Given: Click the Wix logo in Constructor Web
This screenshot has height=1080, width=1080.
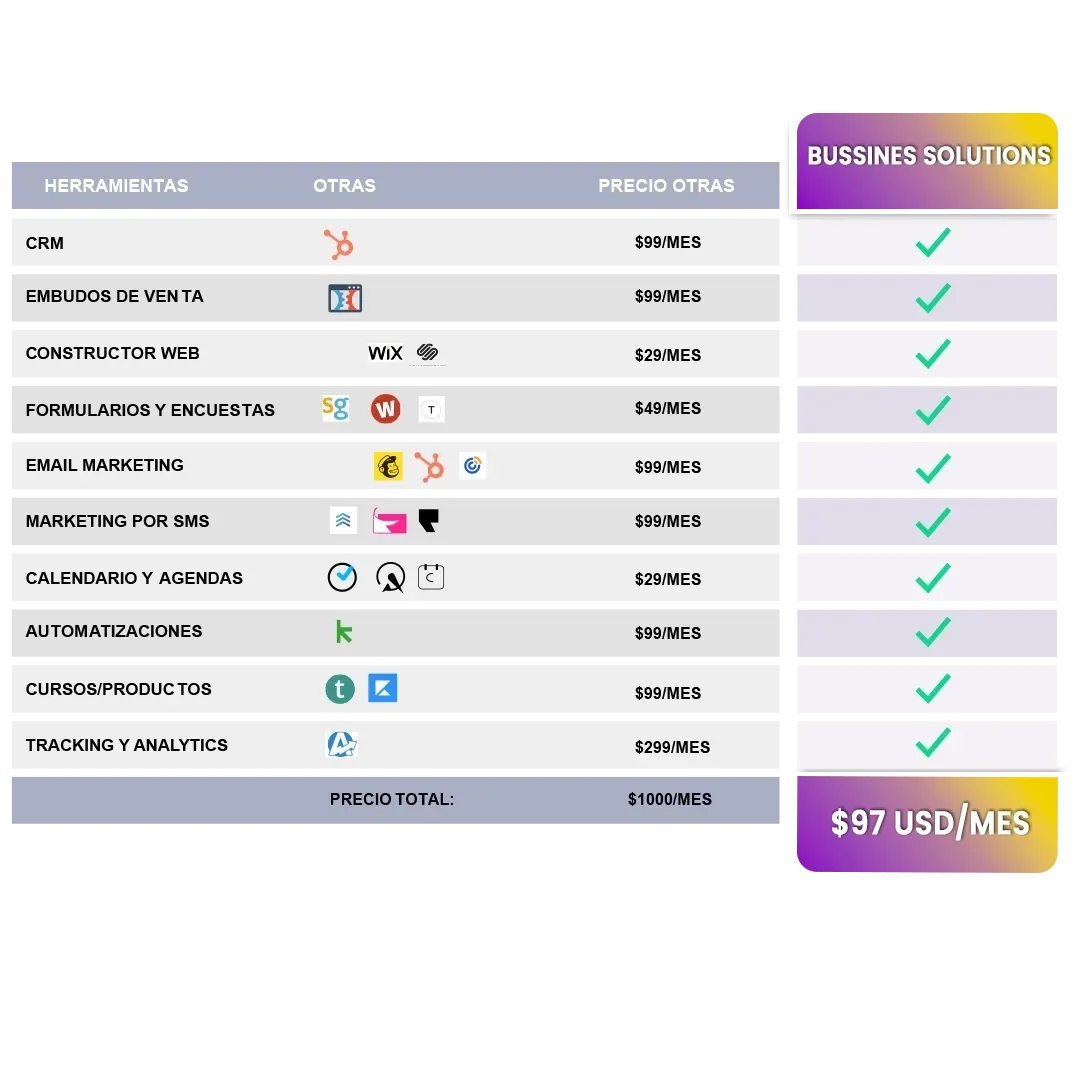Looking at the screenshot, I should pyautogui.click(x=385, y=353).
